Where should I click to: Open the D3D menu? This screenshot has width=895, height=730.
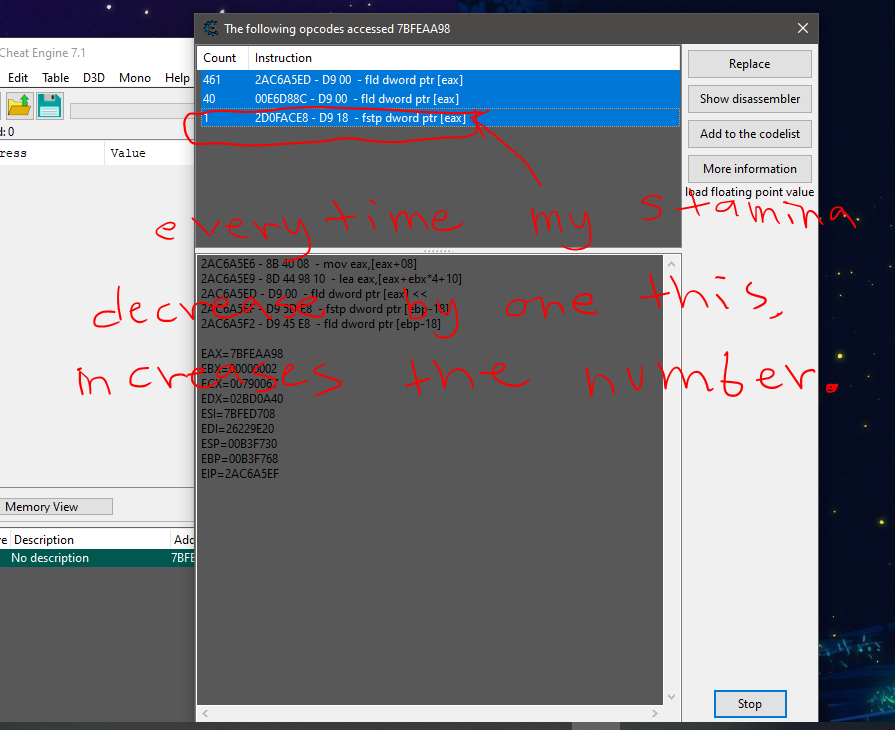(94, 78)
